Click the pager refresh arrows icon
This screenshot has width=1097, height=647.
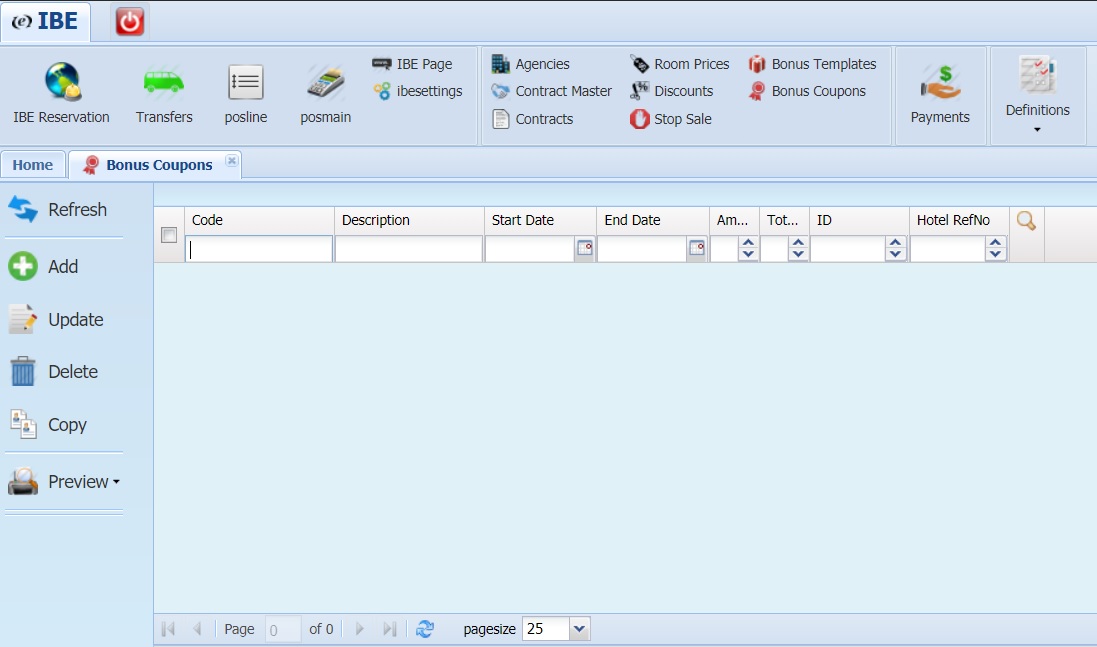[x=425, y=629]
